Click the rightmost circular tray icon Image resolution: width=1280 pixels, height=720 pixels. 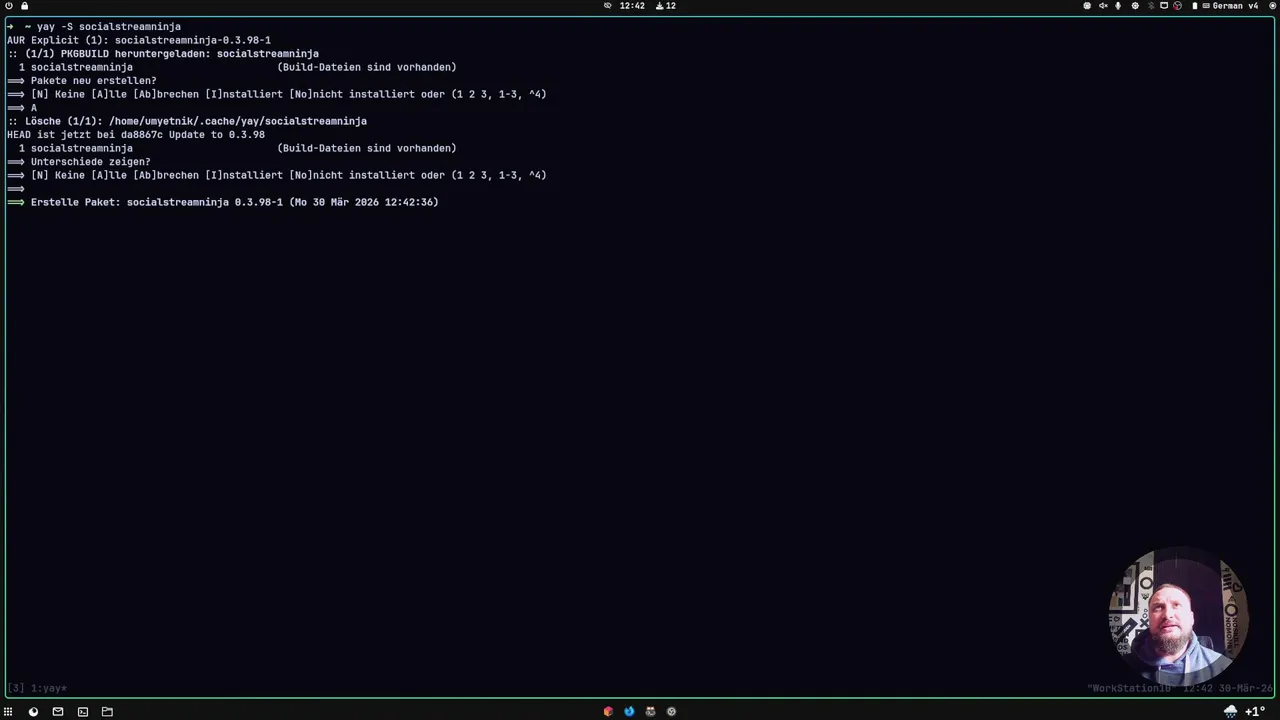1272,6
